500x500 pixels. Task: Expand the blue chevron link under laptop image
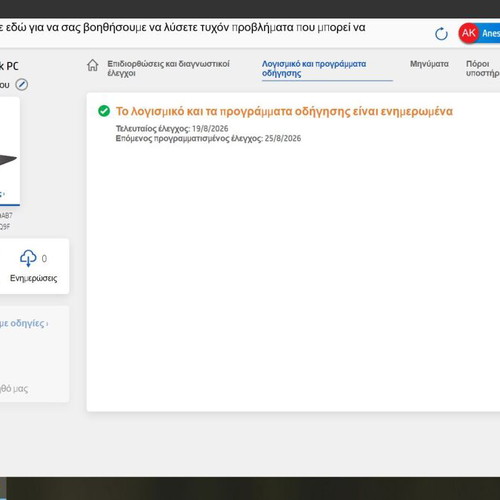[3, 194]
